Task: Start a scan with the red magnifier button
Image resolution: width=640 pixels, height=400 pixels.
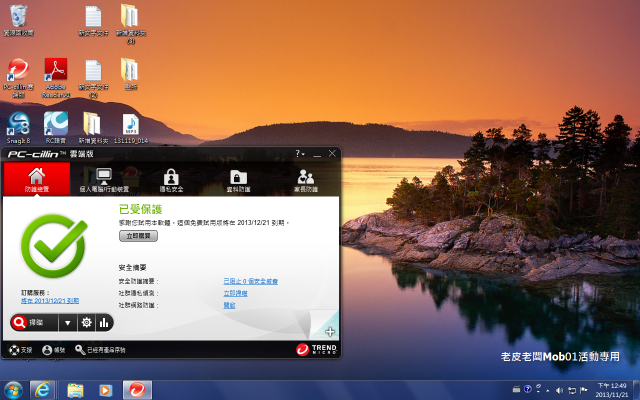Action: click(34, 323)
